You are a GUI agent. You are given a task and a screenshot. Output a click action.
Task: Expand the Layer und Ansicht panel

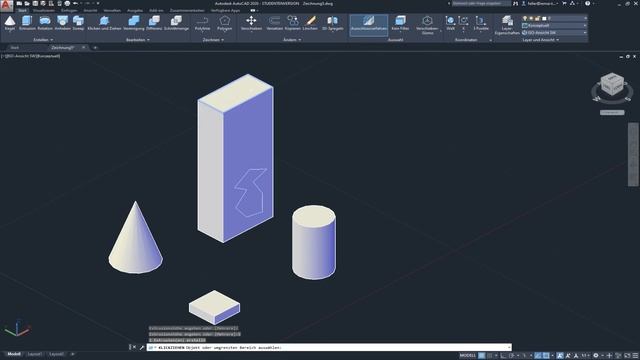(x=540, y=40)
